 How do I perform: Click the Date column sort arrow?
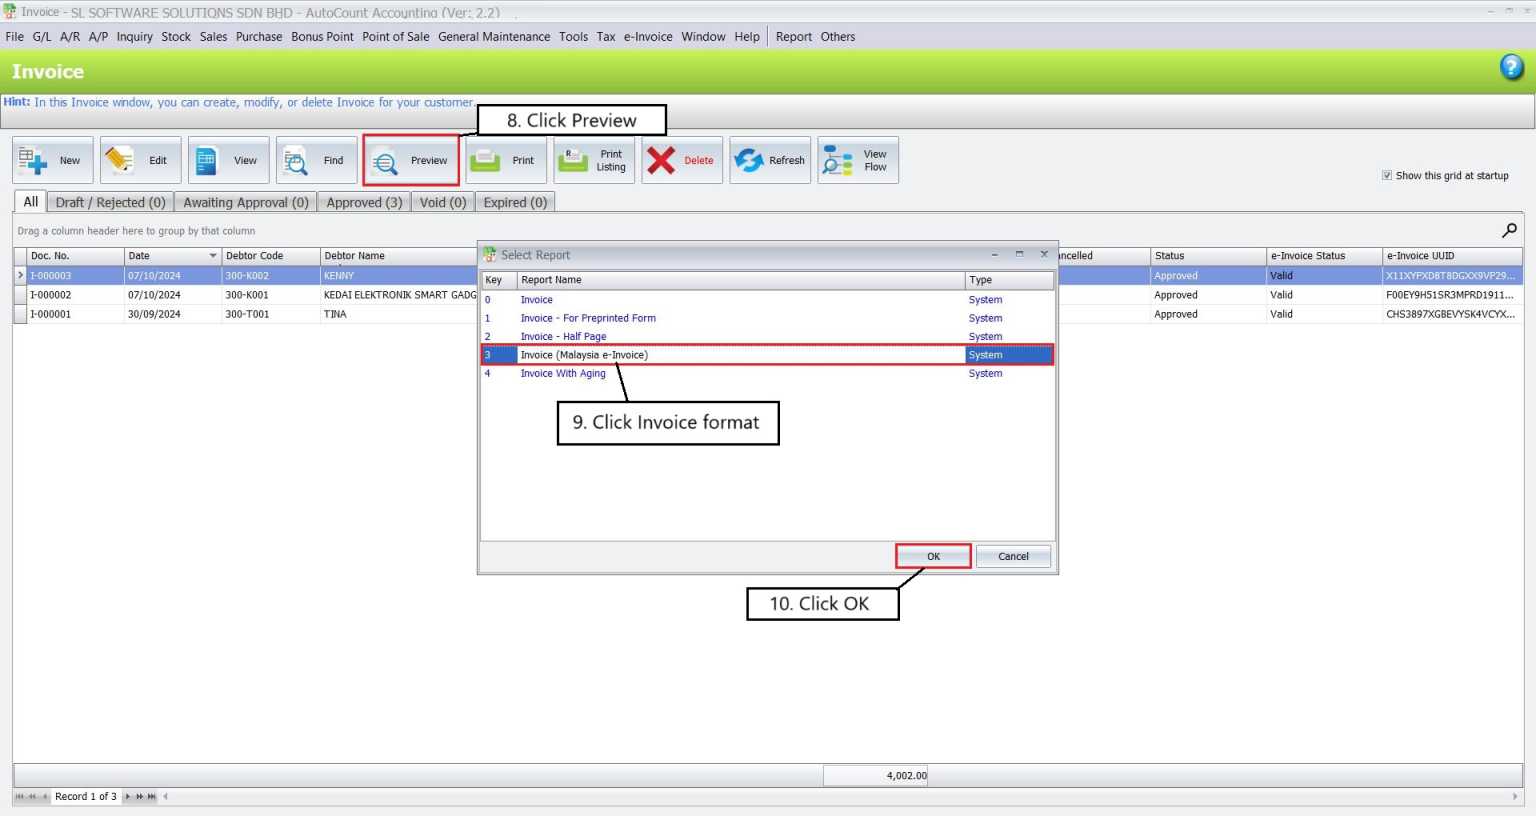coord(212,256)
